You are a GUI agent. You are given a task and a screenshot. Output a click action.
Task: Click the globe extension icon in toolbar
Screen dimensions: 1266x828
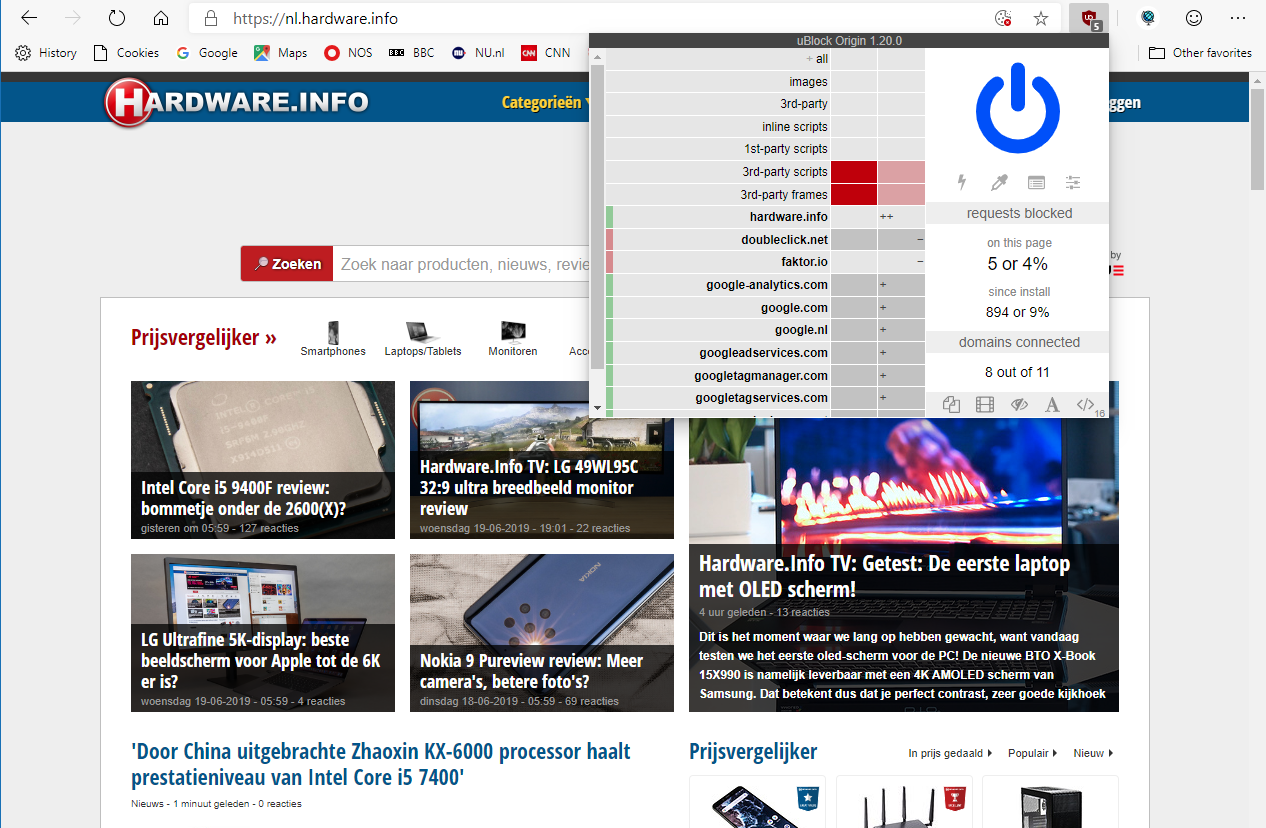(1149, 18)
